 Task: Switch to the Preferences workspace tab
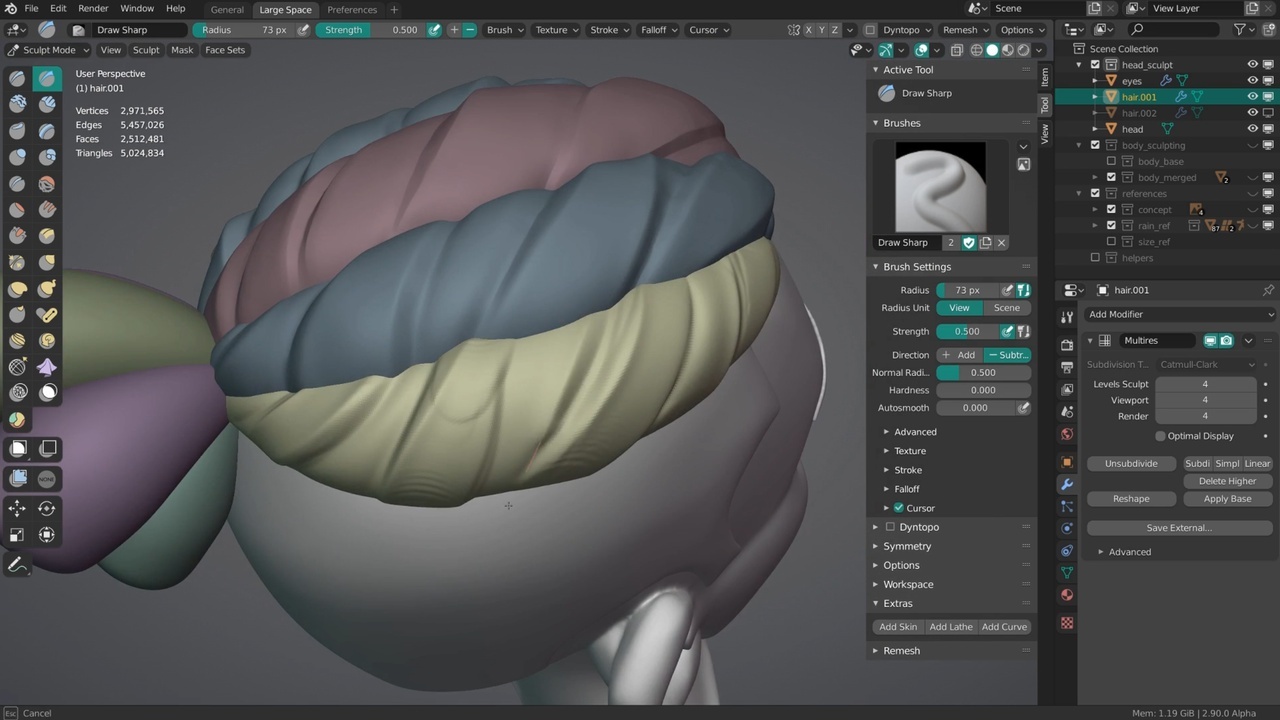[x=352, y=10]
